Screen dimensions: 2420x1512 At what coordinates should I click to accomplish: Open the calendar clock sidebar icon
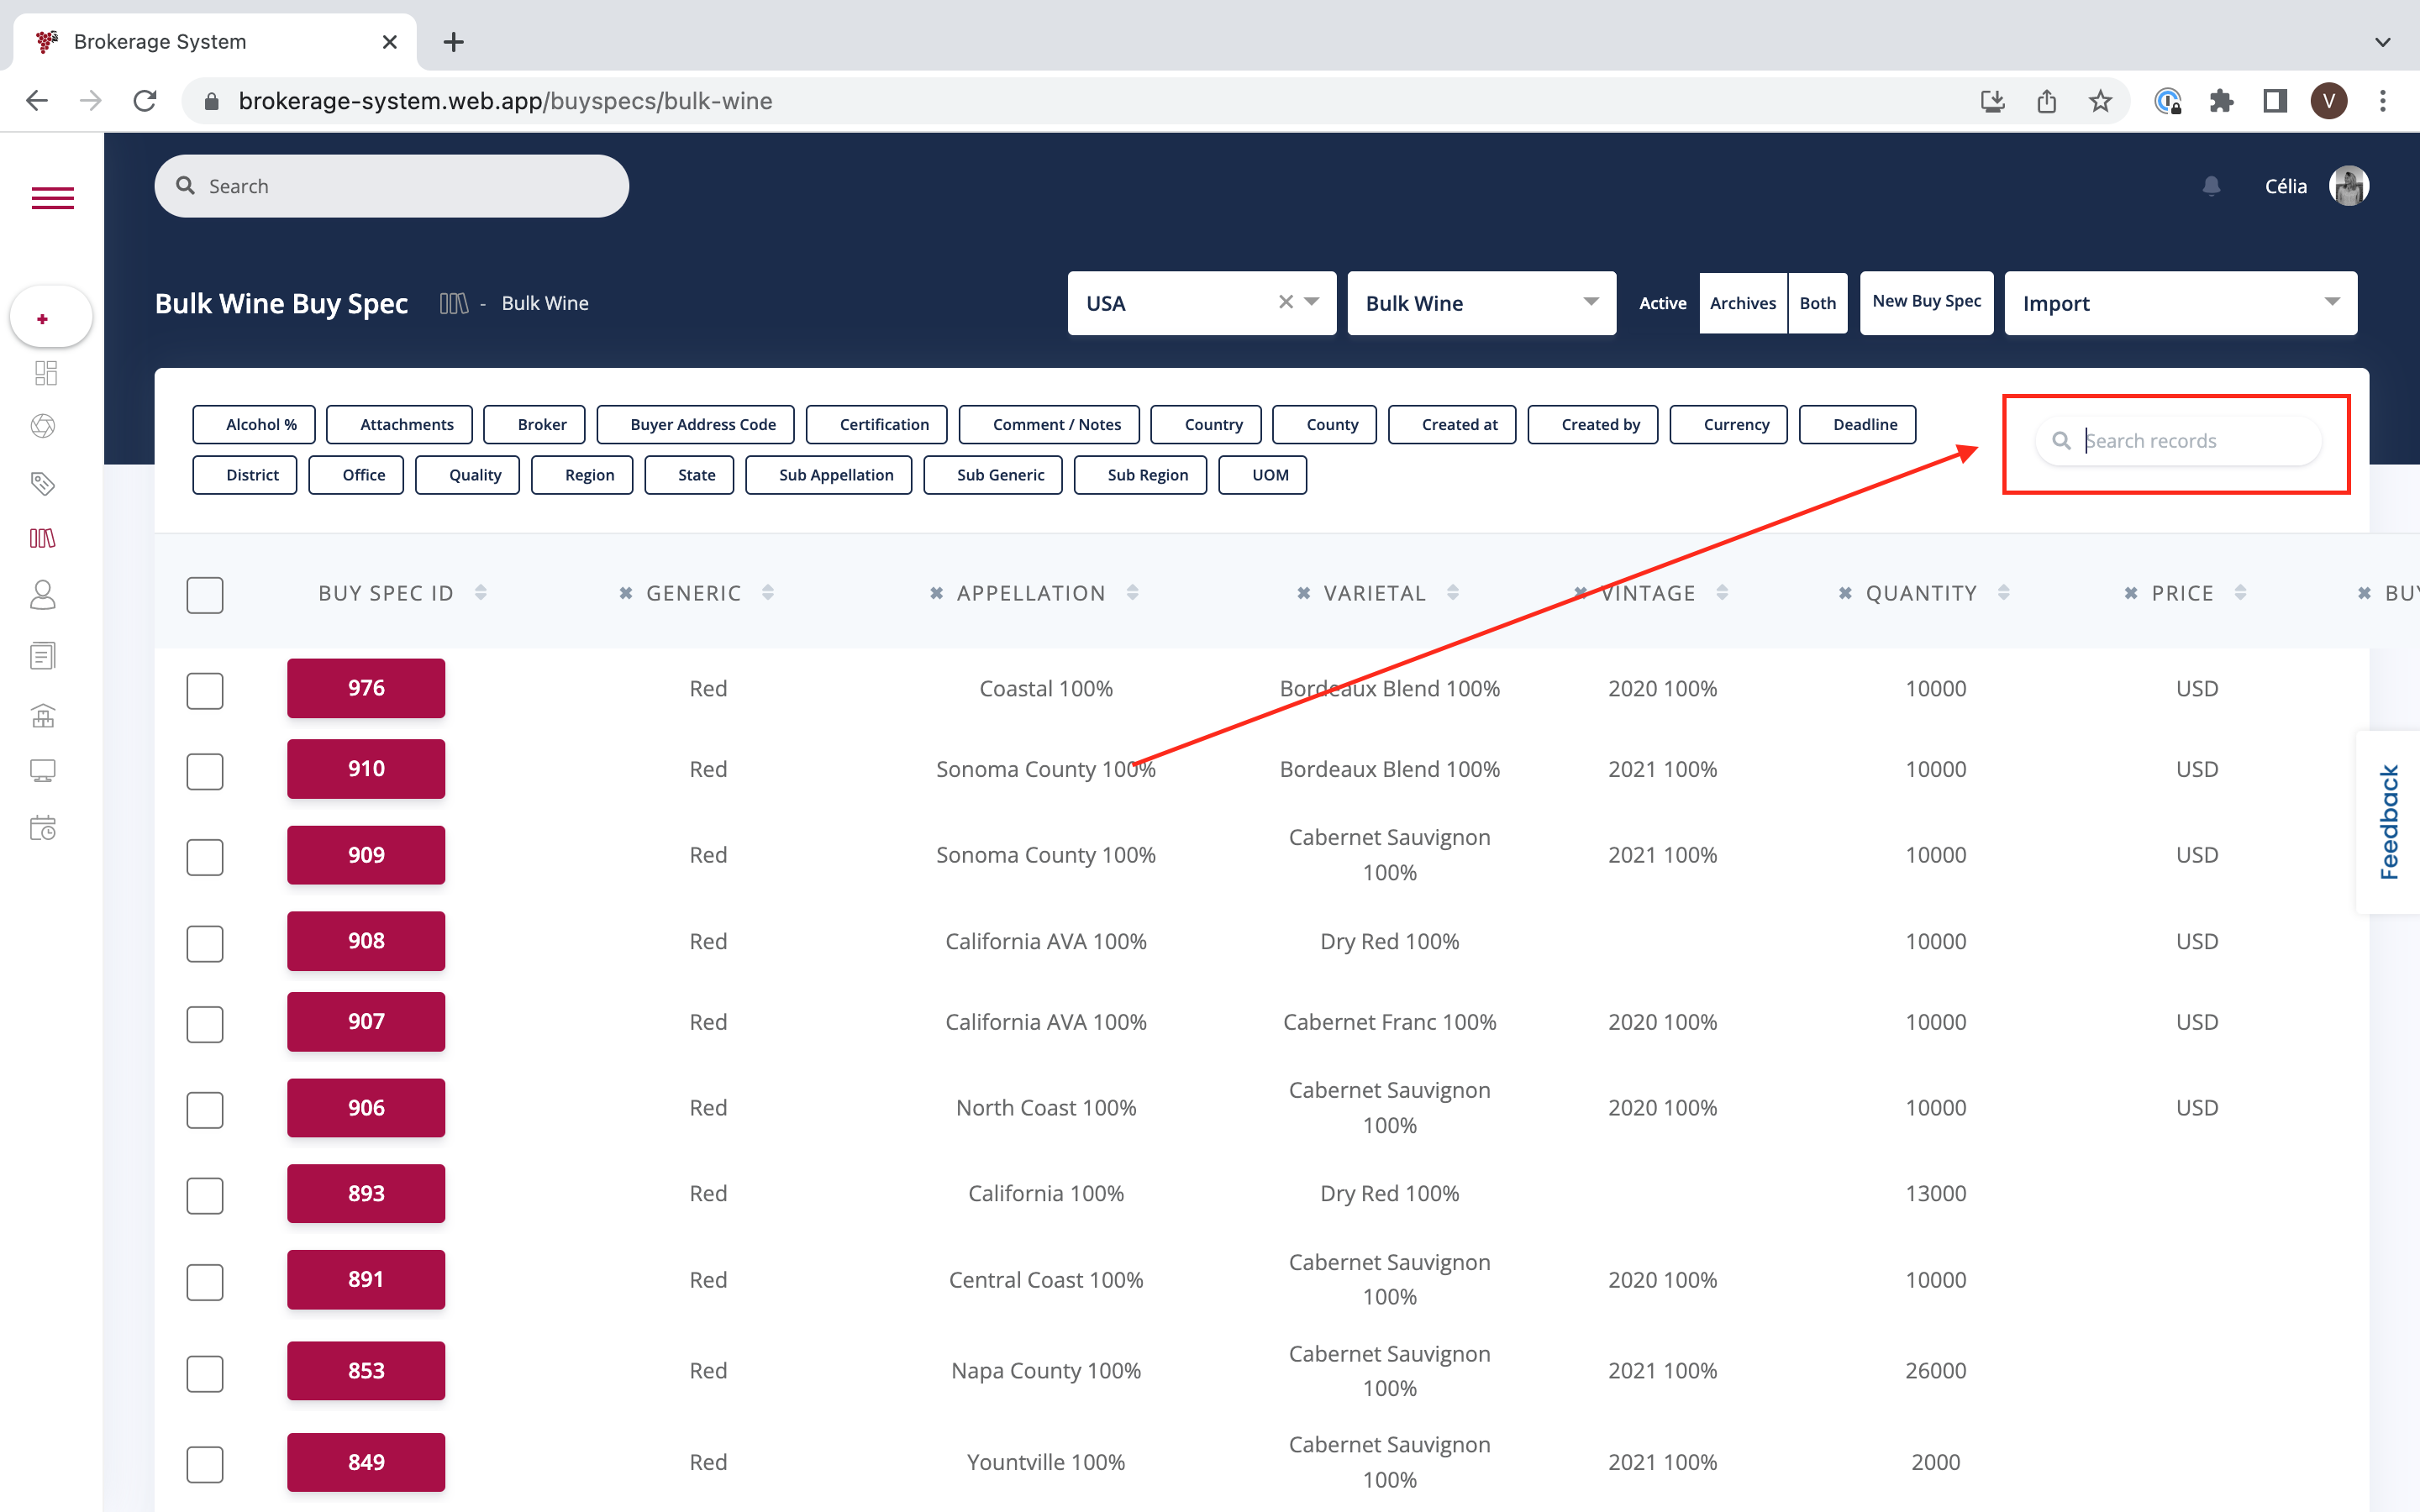pyautogui.click(x=42, y=828)
